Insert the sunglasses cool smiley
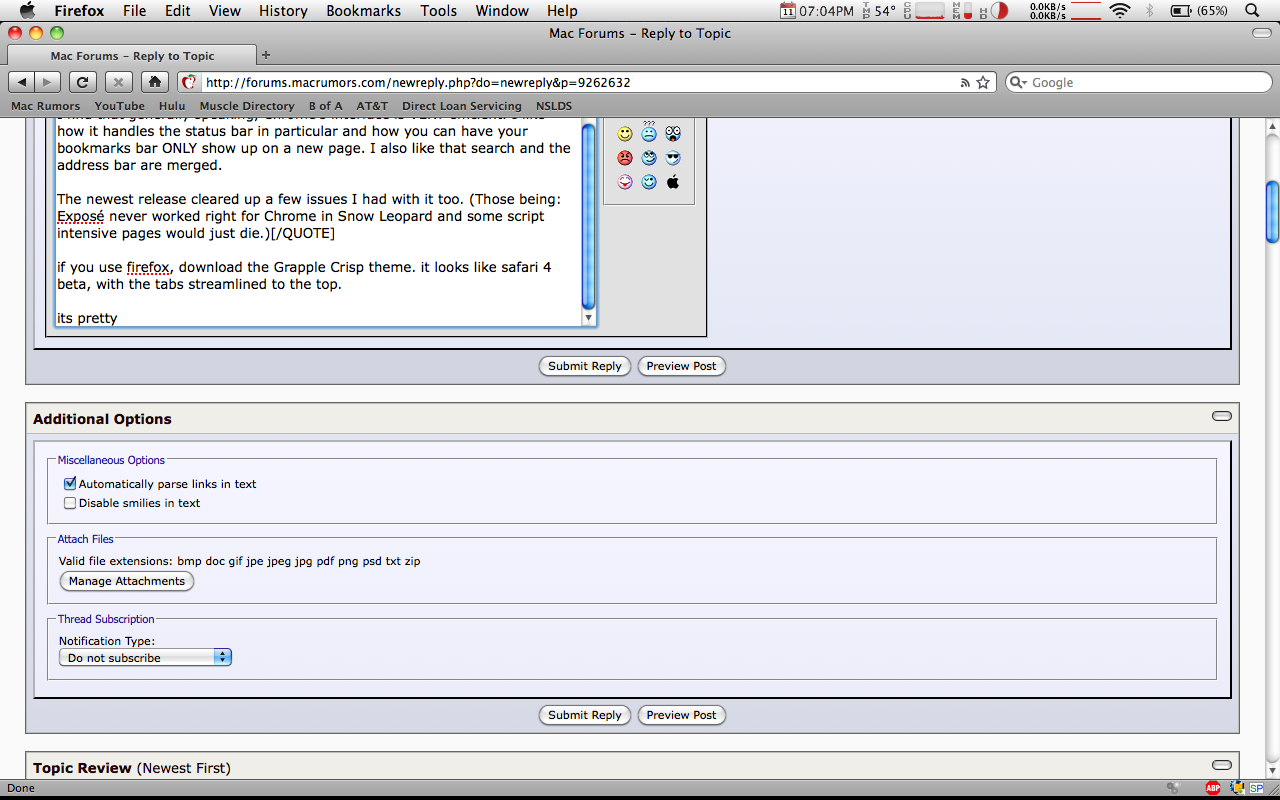 tap(673, 158)
